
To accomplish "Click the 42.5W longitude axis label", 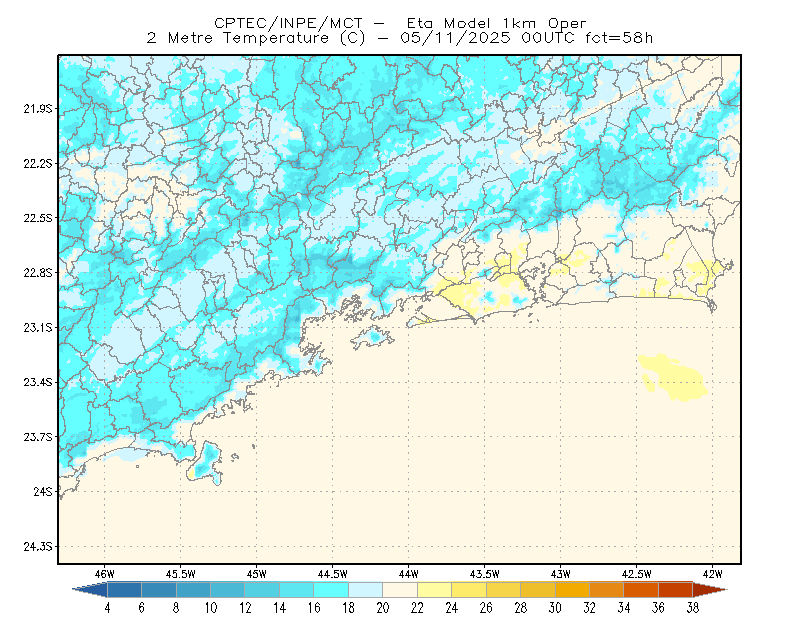I will point(636,574).
